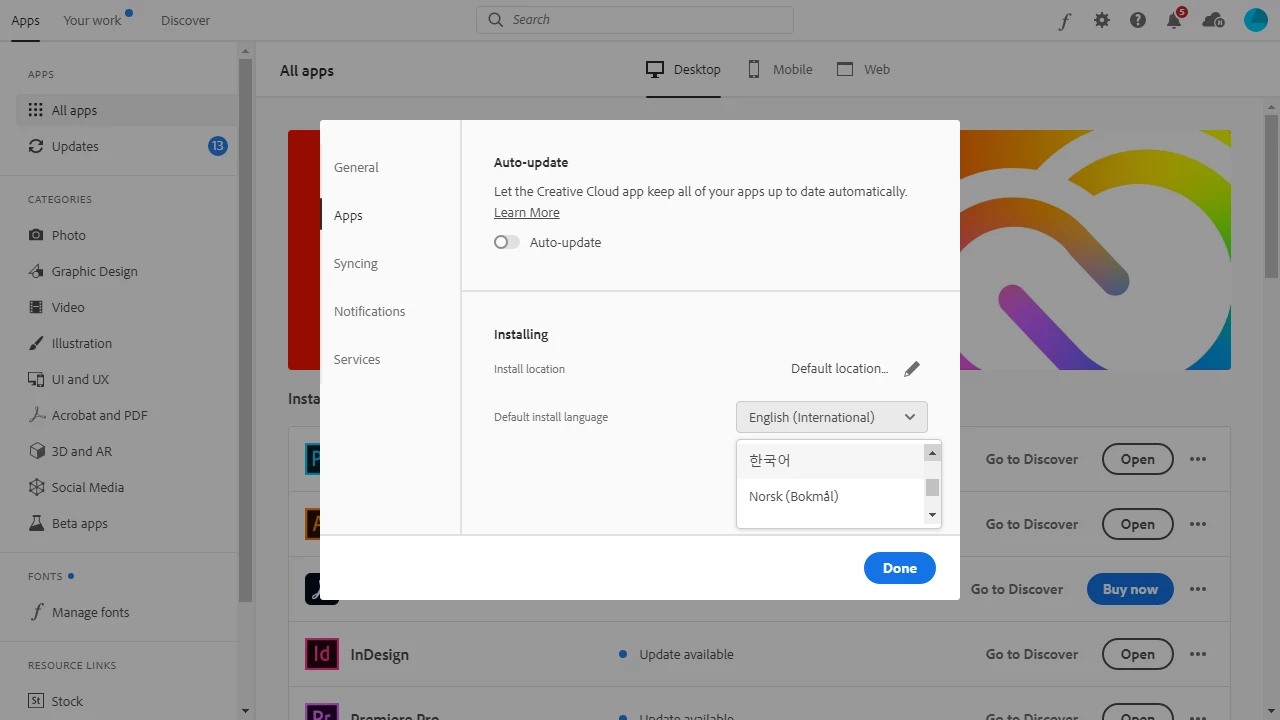This screenshot has width=1280, height=720.
Task: Click the Done button
Action: [x=900, y=568]
